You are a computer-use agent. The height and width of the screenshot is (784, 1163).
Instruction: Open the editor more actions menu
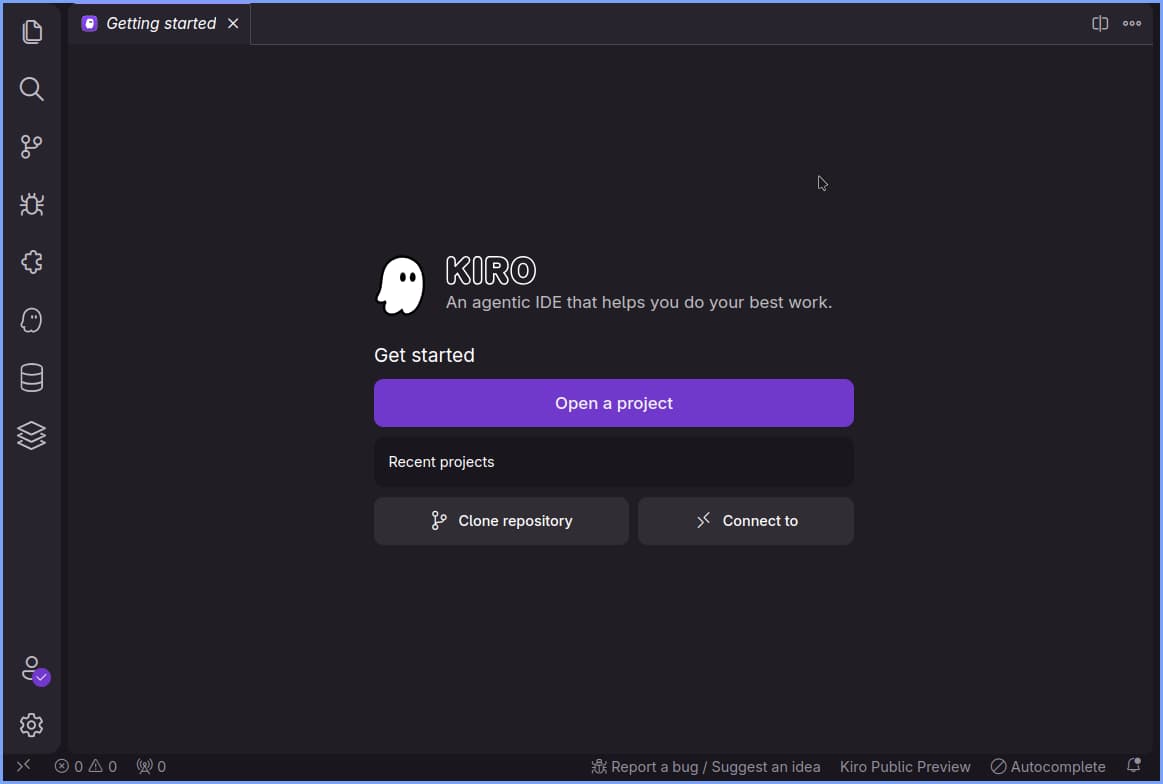1132,23
